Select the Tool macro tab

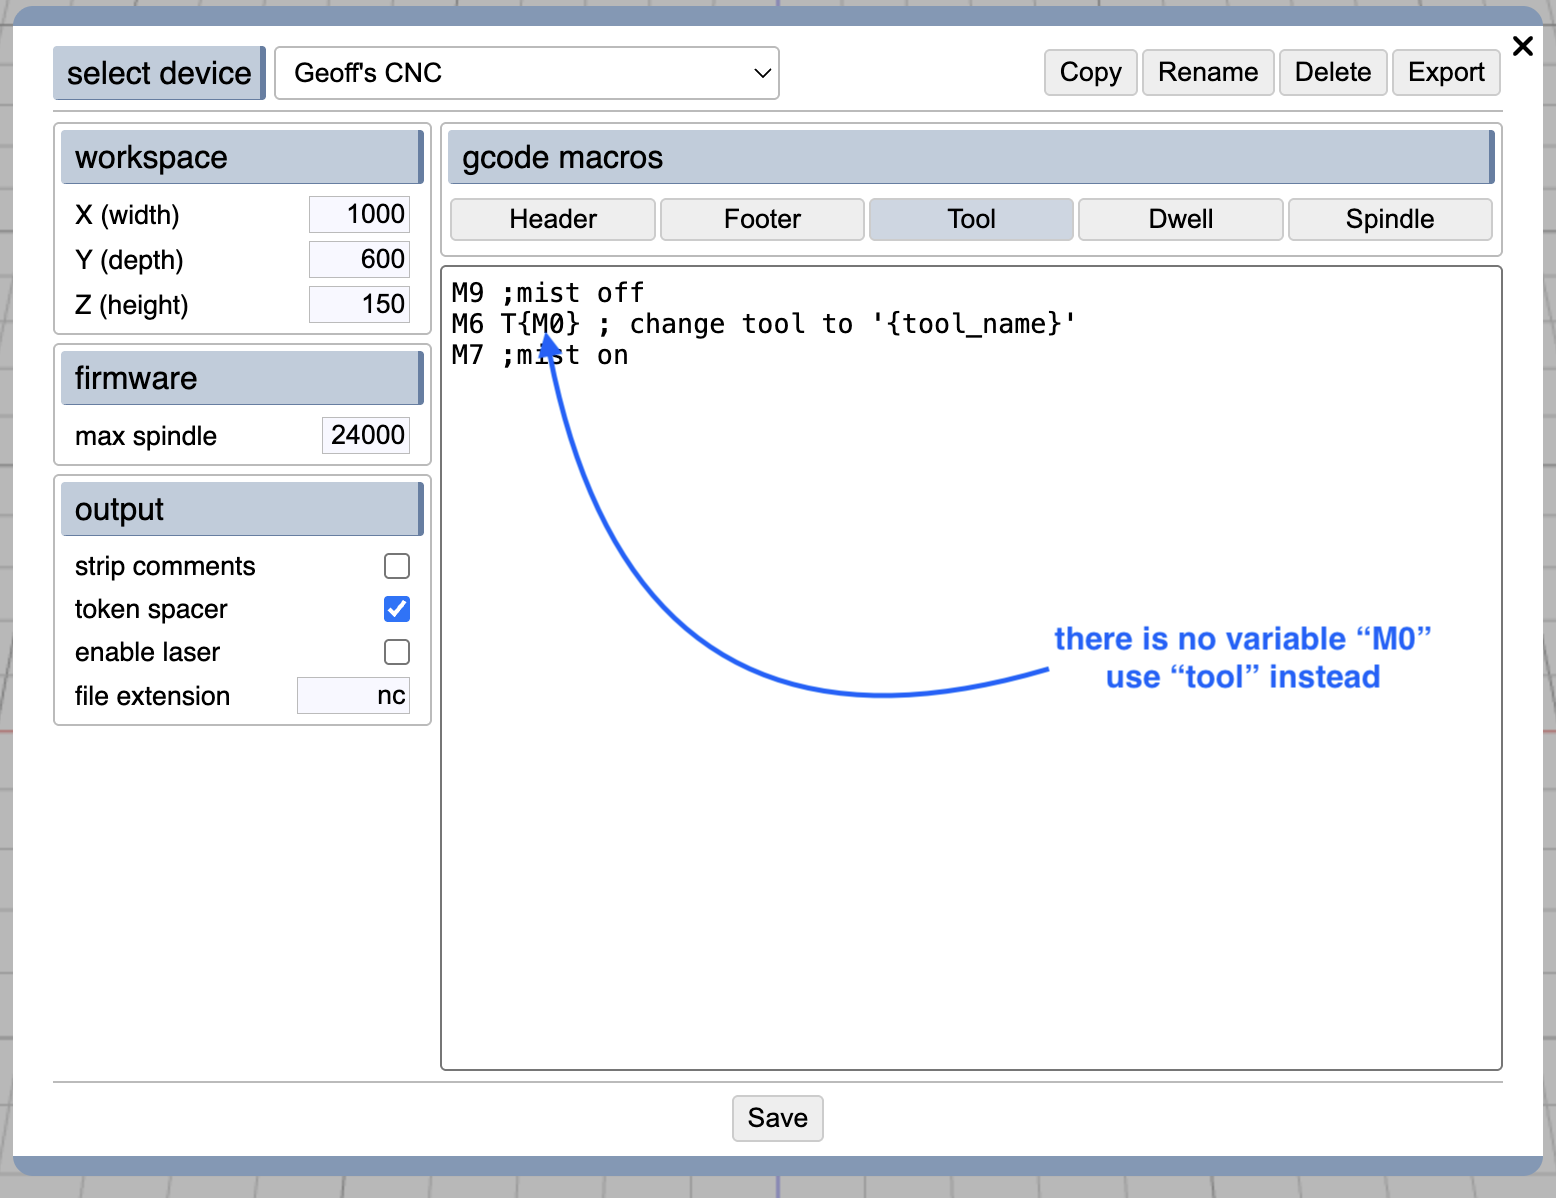(x=971, y=219)
